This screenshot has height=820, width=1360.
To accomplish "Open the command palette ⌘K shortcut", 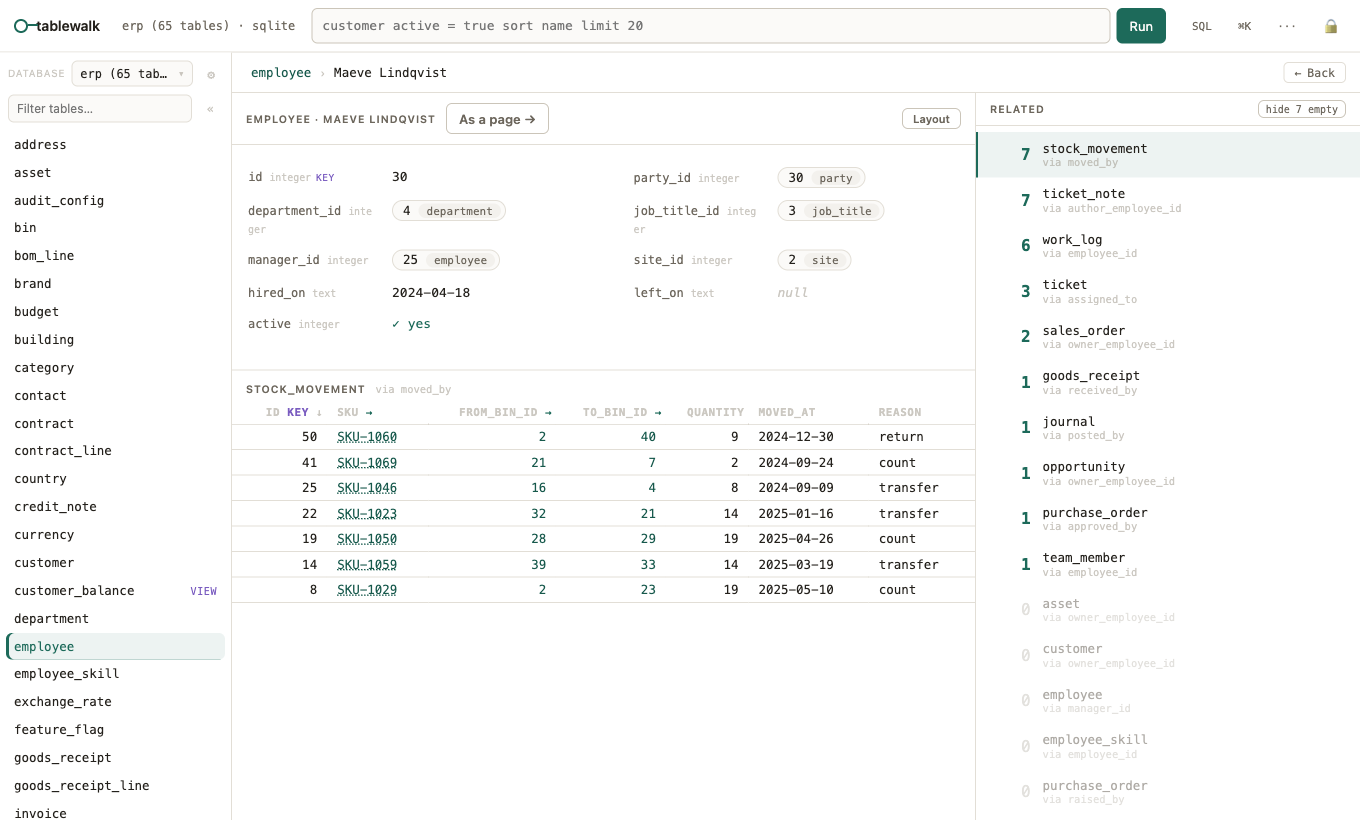I will pyautogui.click(x=1244, y=26).
